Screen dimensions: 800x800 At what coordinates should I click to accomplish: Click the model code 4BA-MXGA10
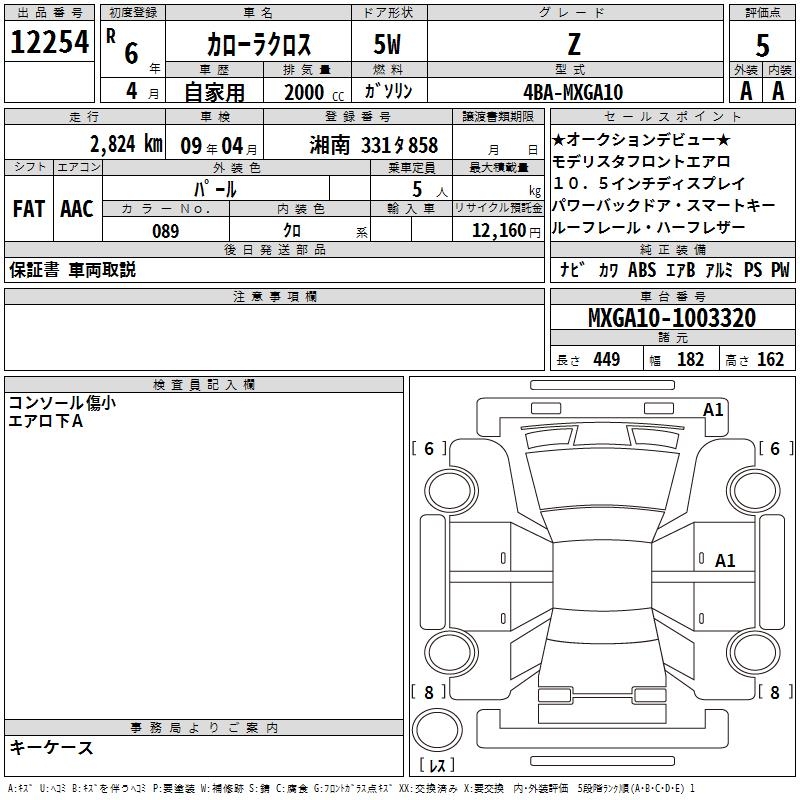573,92
